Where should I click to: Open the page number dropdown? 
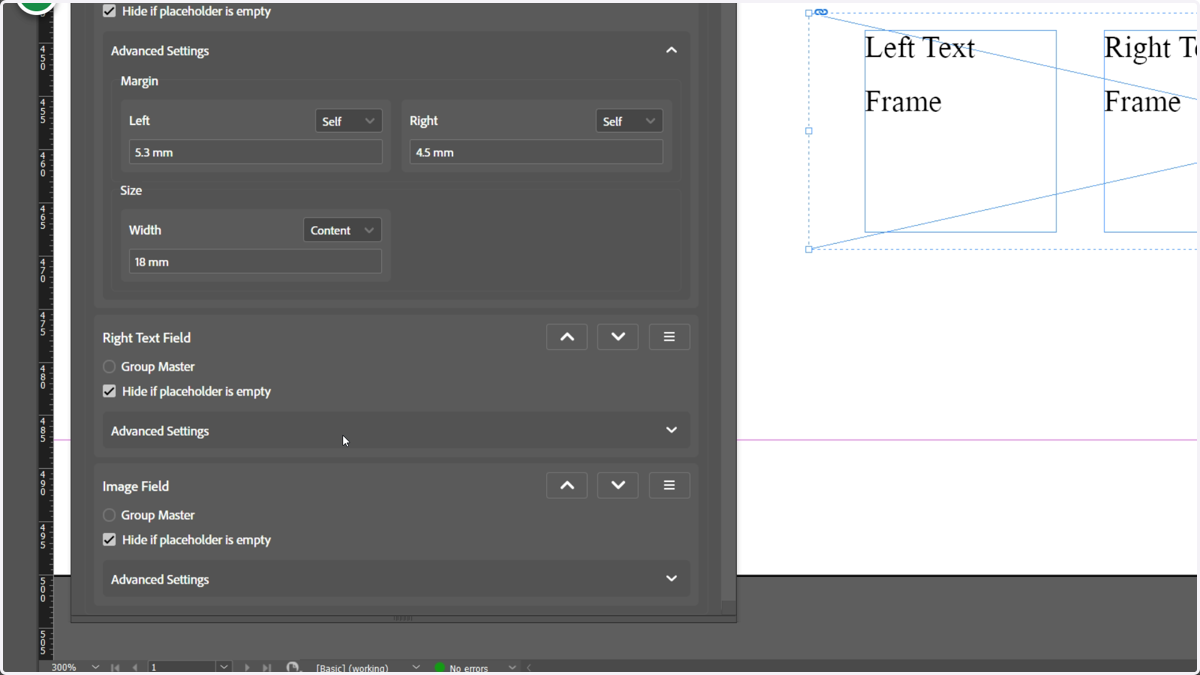[224, 667]
